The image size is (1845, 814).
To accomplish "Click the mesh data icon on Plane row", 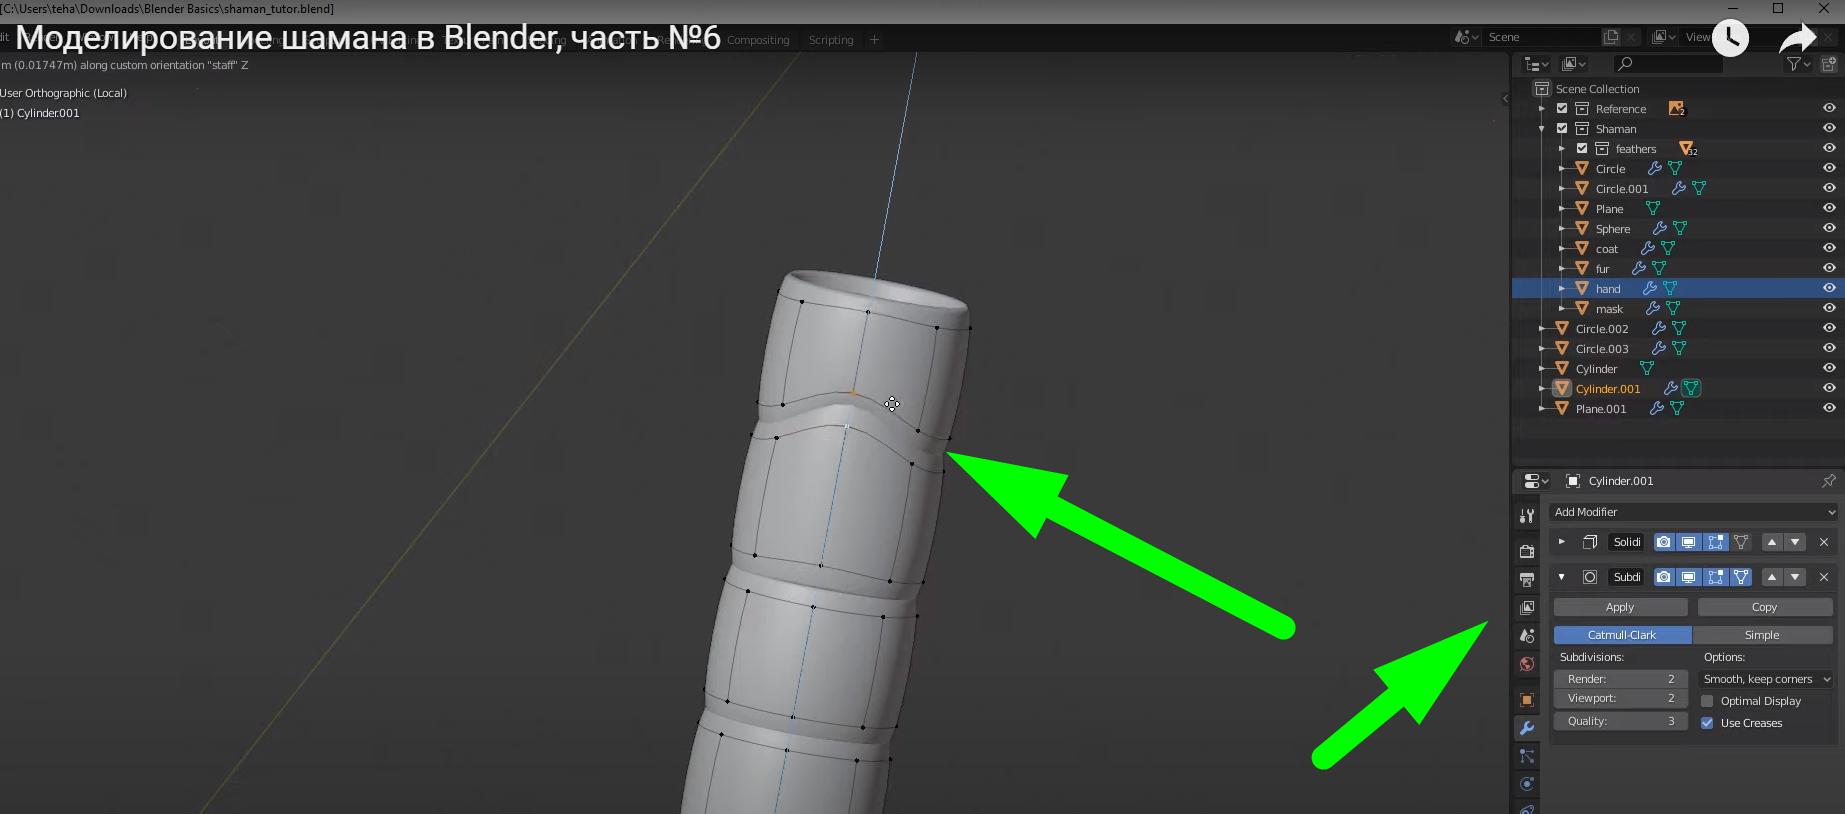I will pos(1653,208).
